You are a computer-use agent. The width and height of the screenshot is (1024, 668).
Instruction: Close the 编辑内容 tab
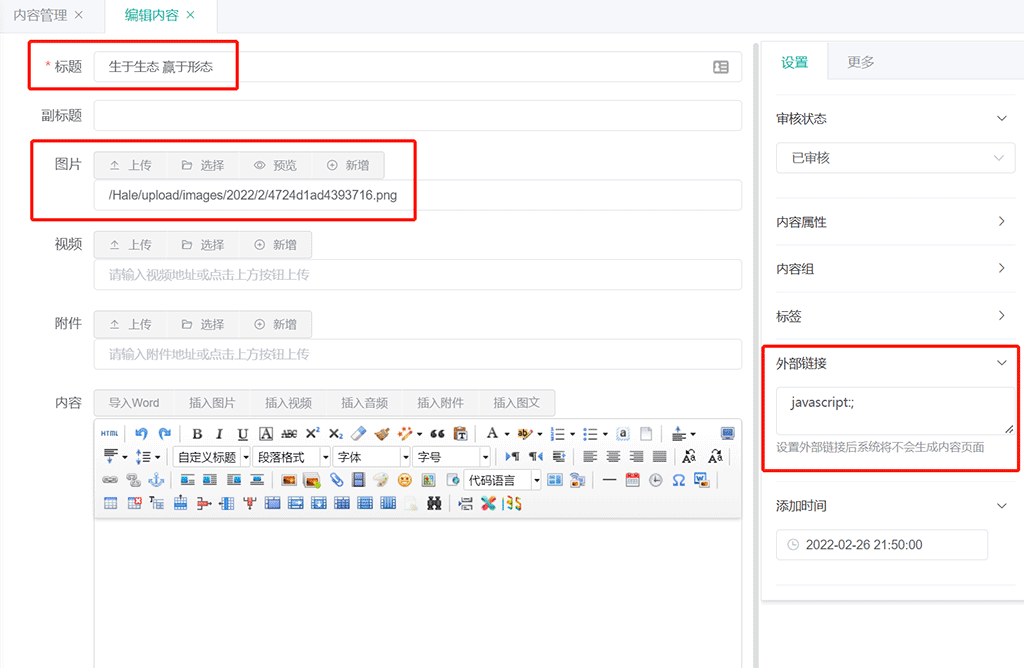click(191, 15)
